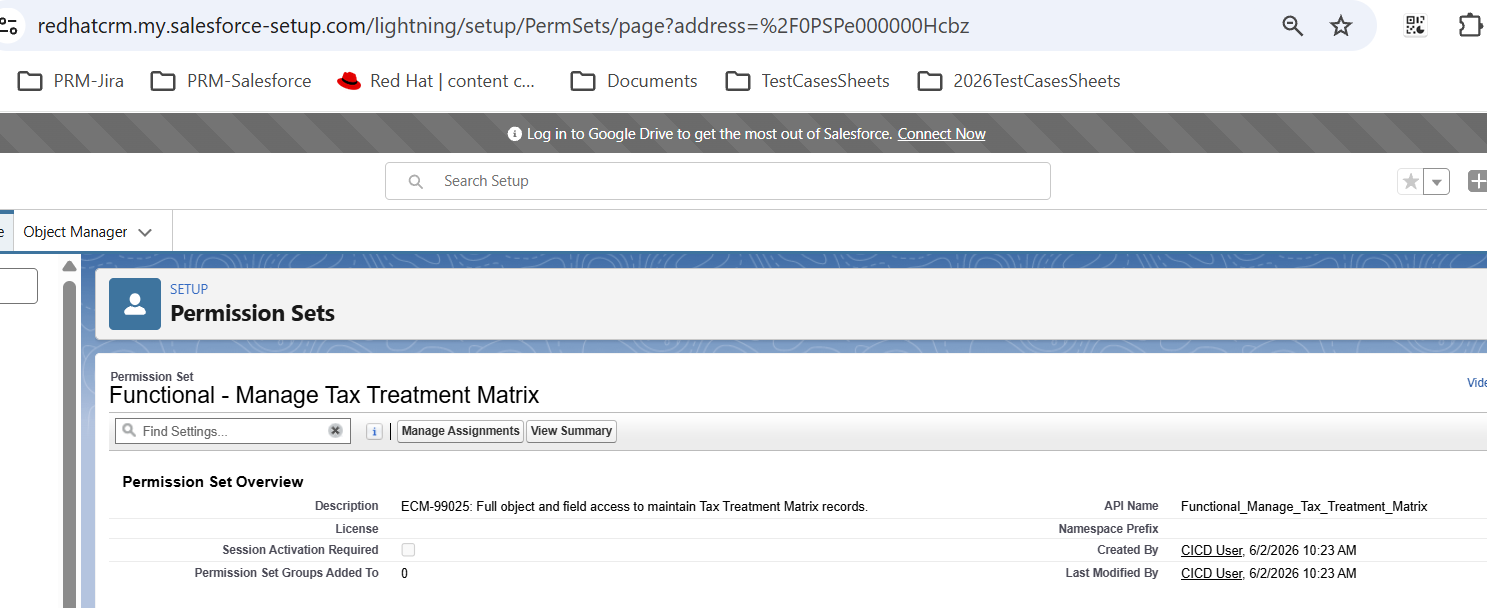Screen dimensions: 1487x608
Task: Click the Salesforce favorites star icon
Action: 1411,181
